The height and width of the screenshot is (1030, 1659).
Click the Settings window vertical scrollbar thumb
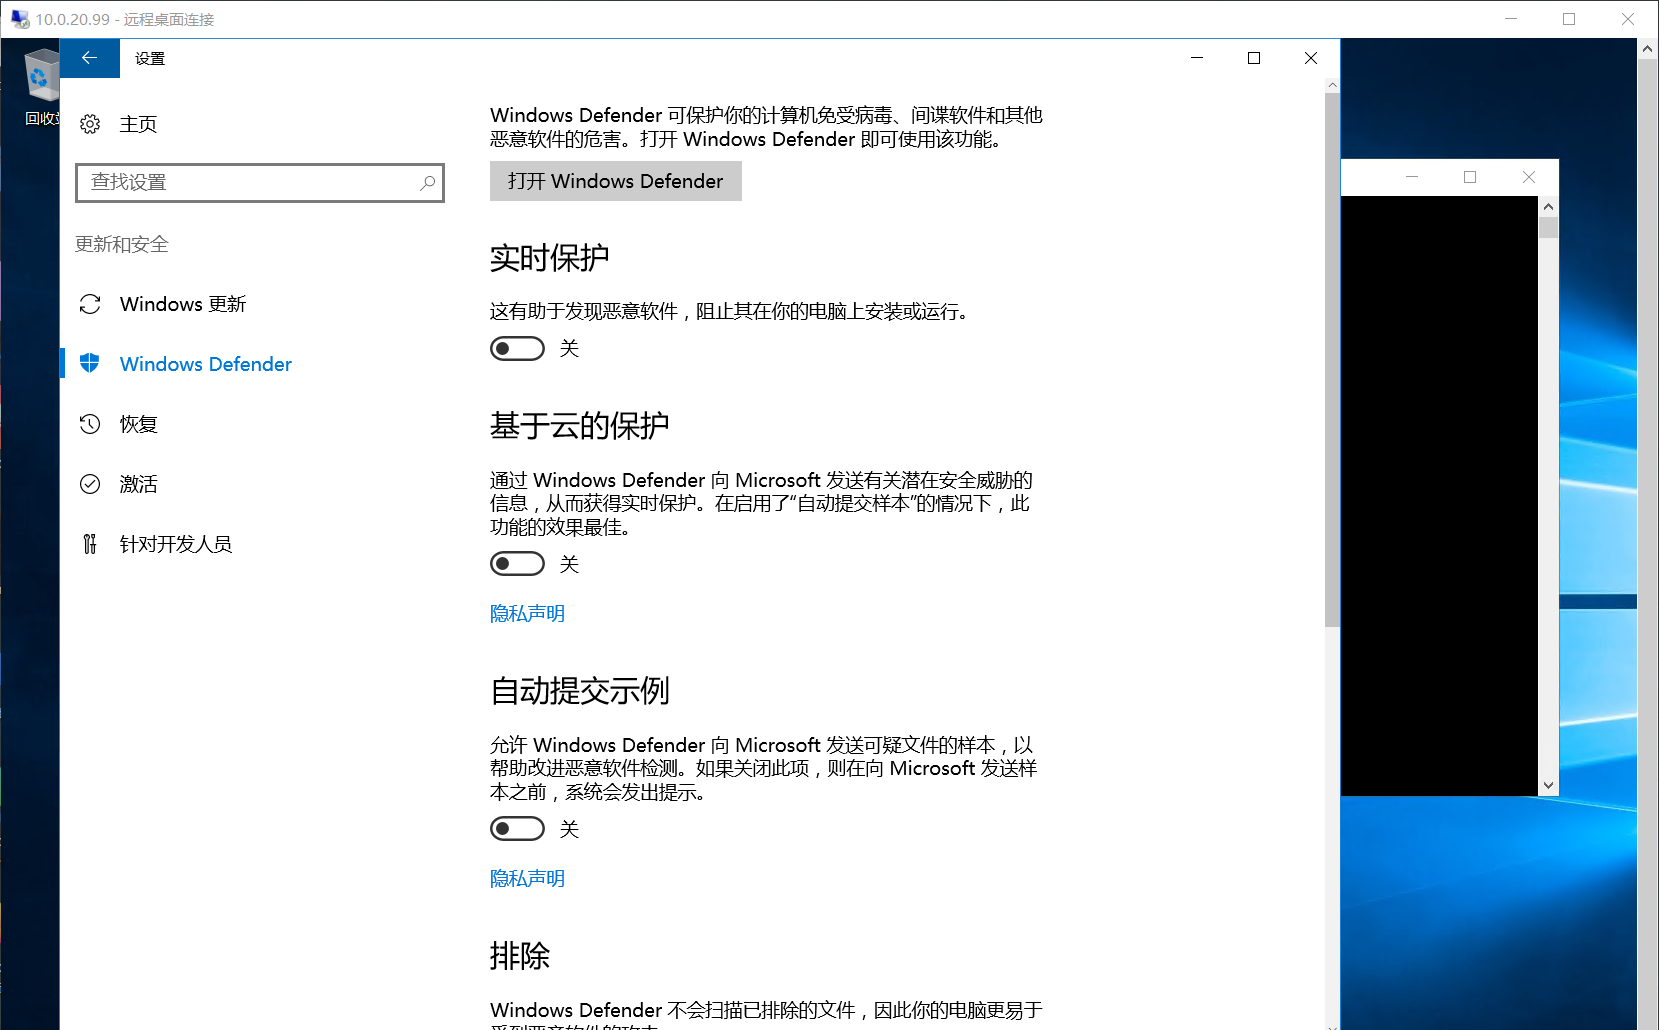coord(1332,360)
